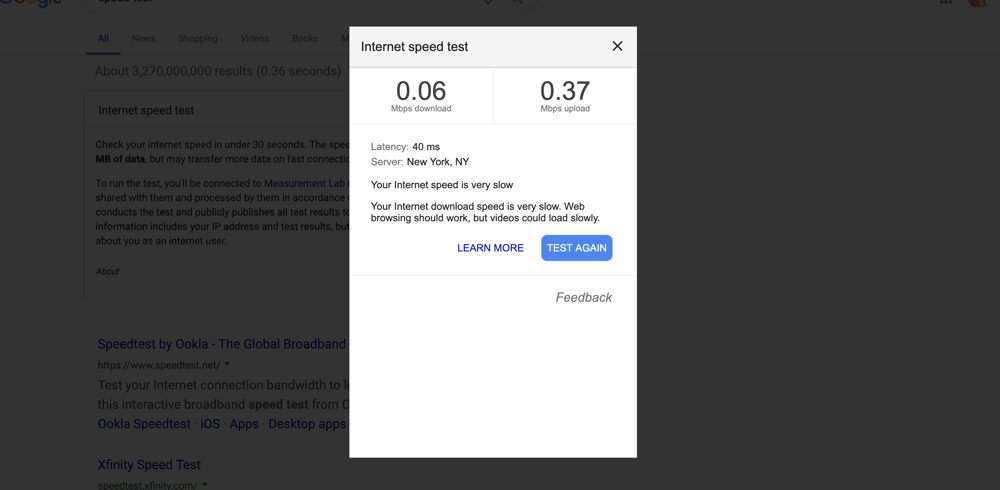This screenshot has height=490, width=1000.
Task: Close the Internet speed test dialog
Action: point(617,46)
